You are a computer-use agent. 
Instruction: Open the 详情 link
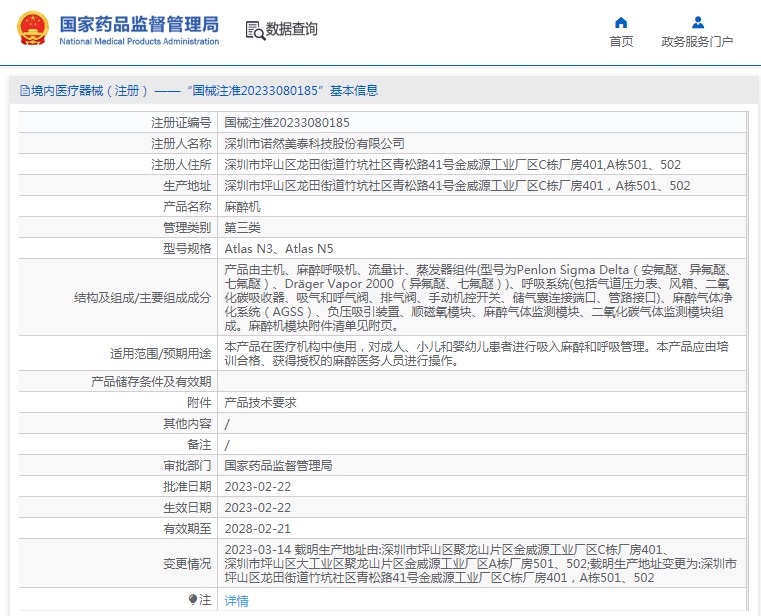tap(236, 601)
